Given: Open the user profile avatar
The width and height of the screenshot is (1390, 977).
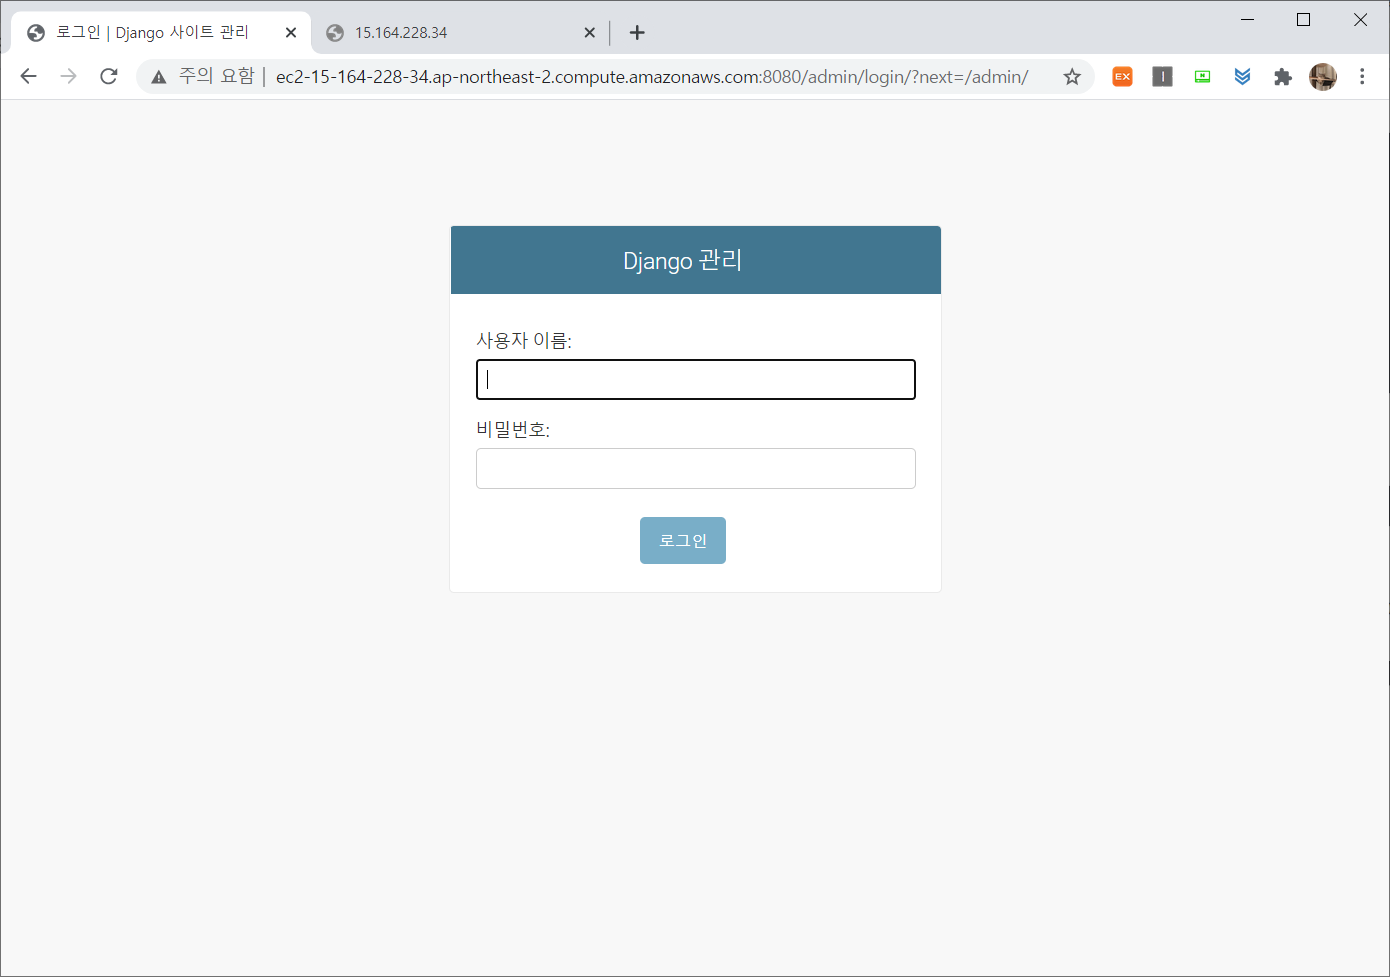Looking at the screenshot, I should click(1323, 77).
